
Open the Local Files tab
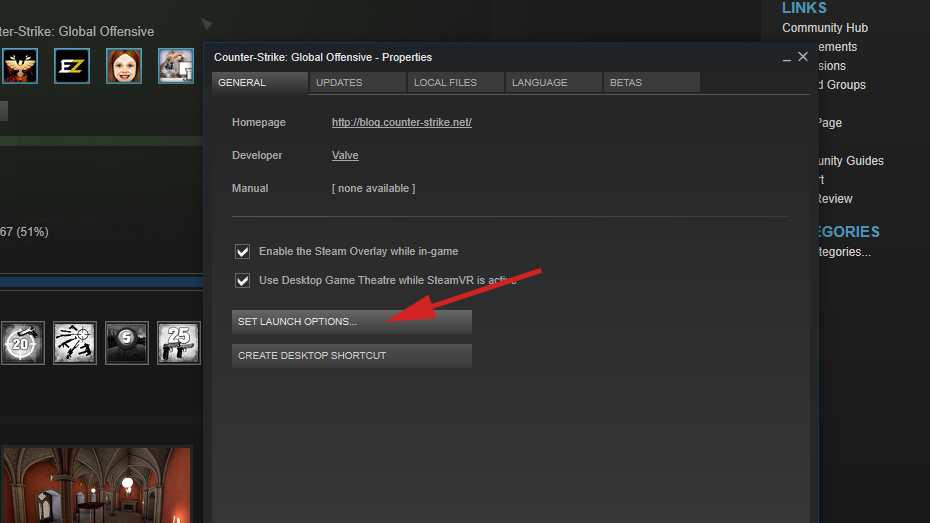(x=456, y=82)
